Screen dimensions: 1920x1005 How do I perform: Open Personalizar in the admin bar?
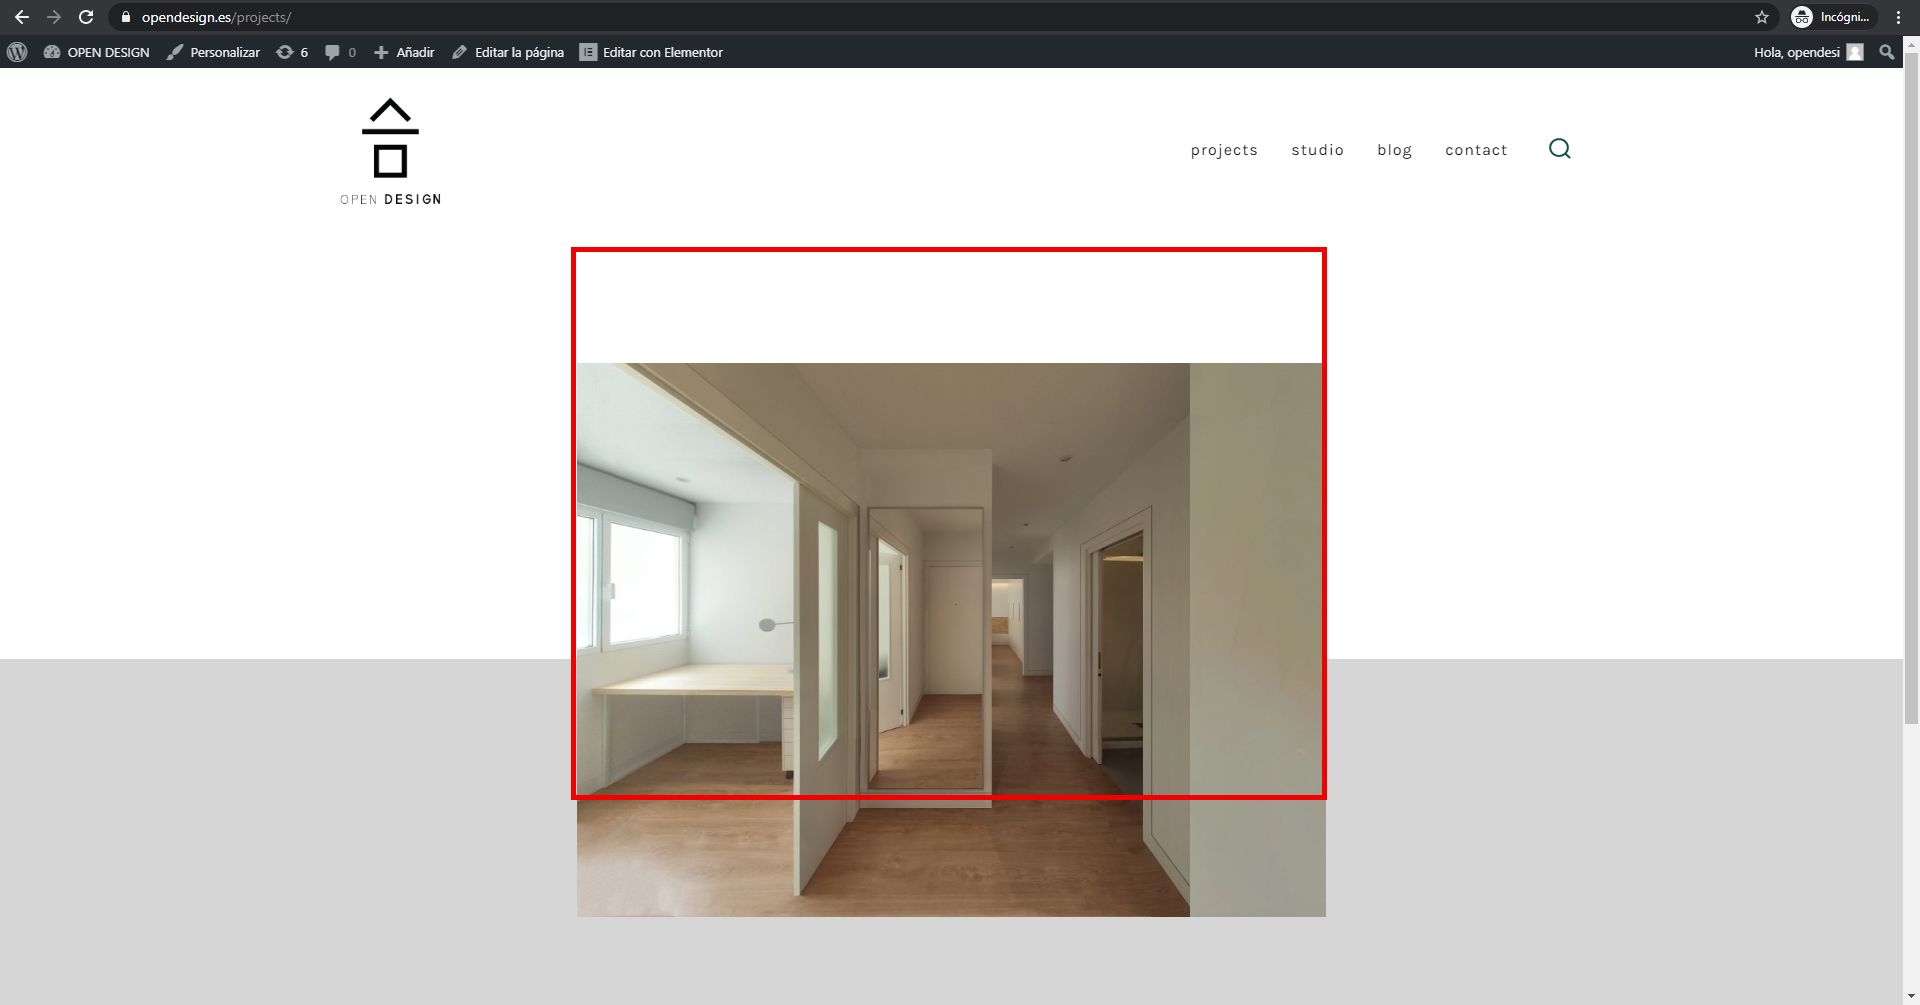click(x=213, y=52)
